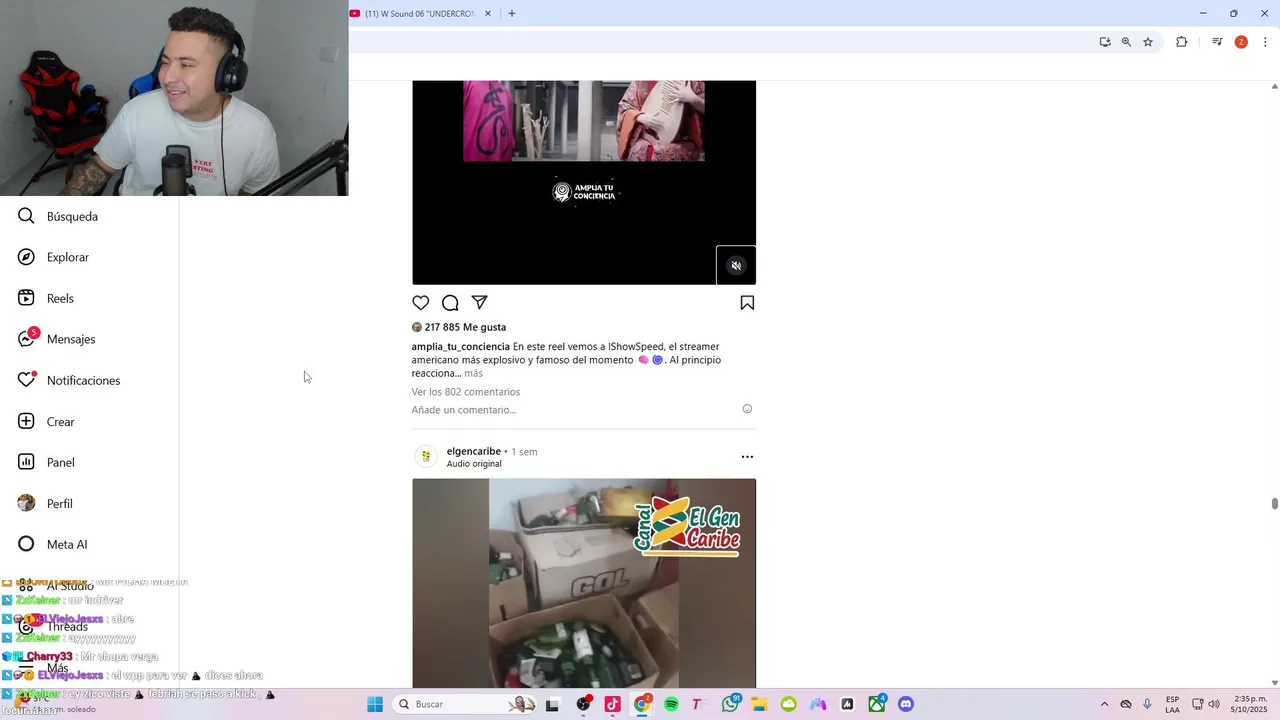Click scrollbar down arrow

pyautogui.click(x=1274, y=682)
